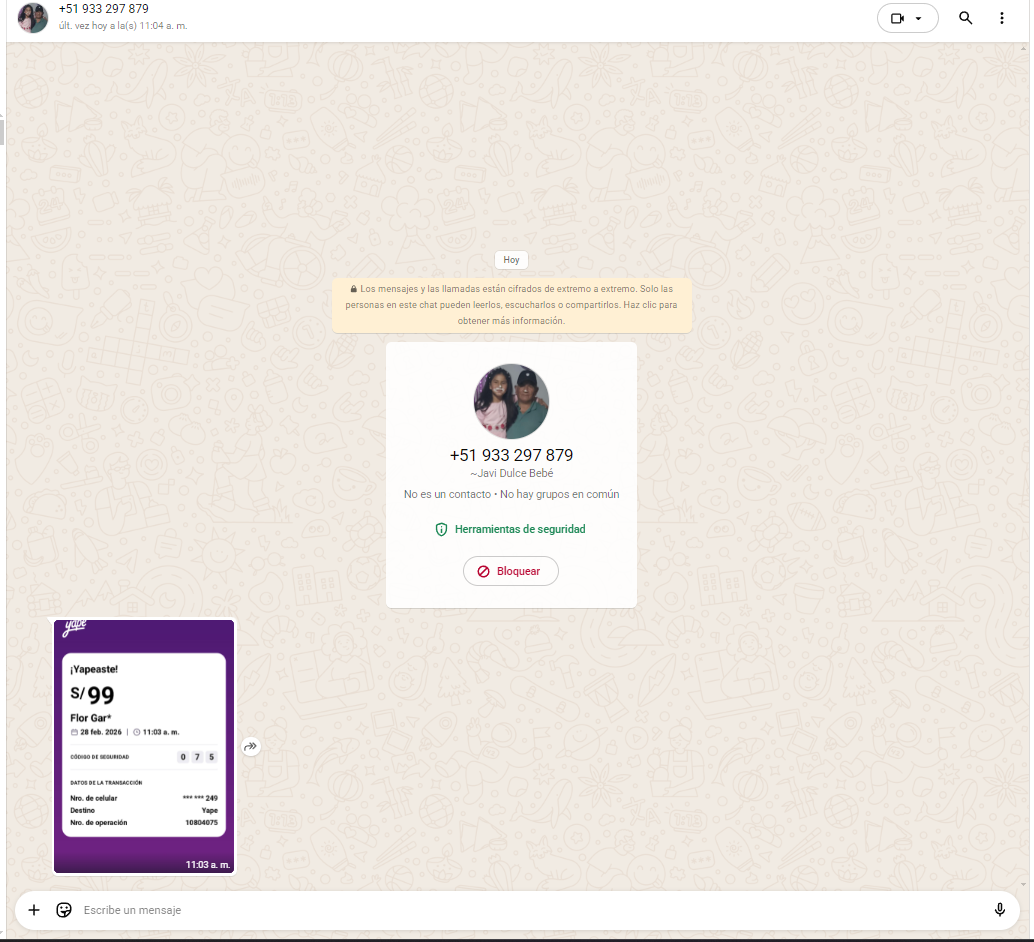The height and width of the screenshot is (942, 1034).
Task: Open the Yape receipt image
Action: click(144, 746)
